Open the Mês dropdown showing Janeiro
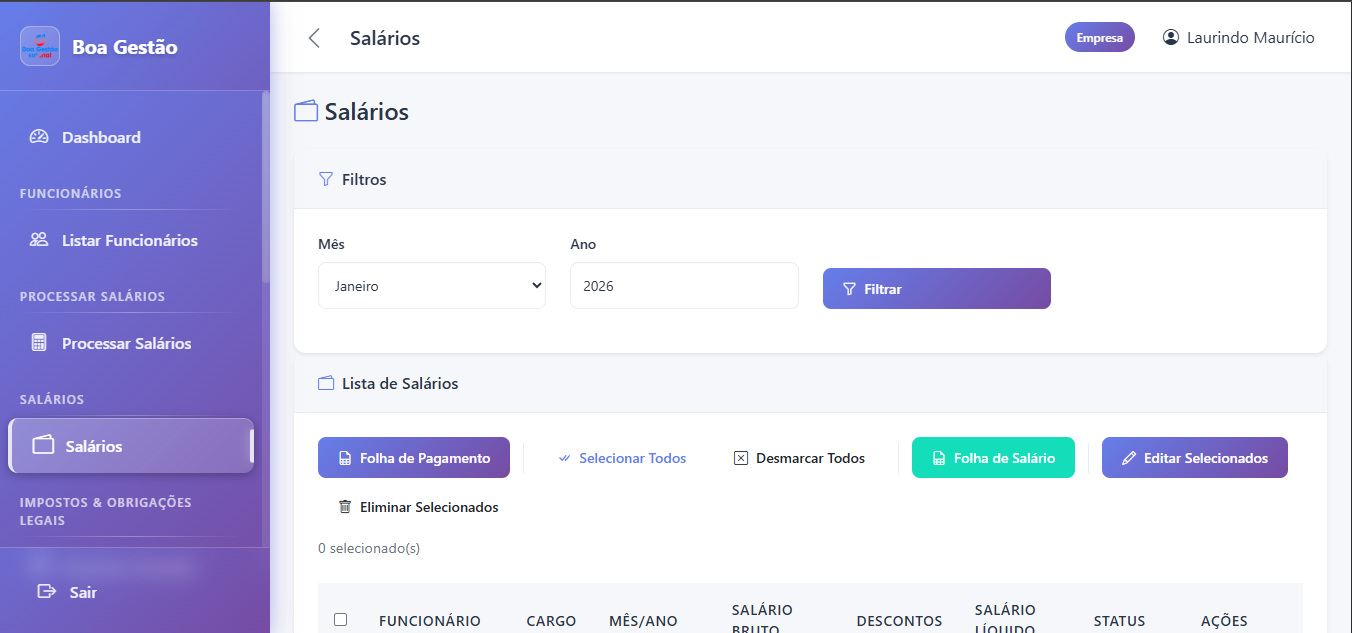 coord(431,285)
